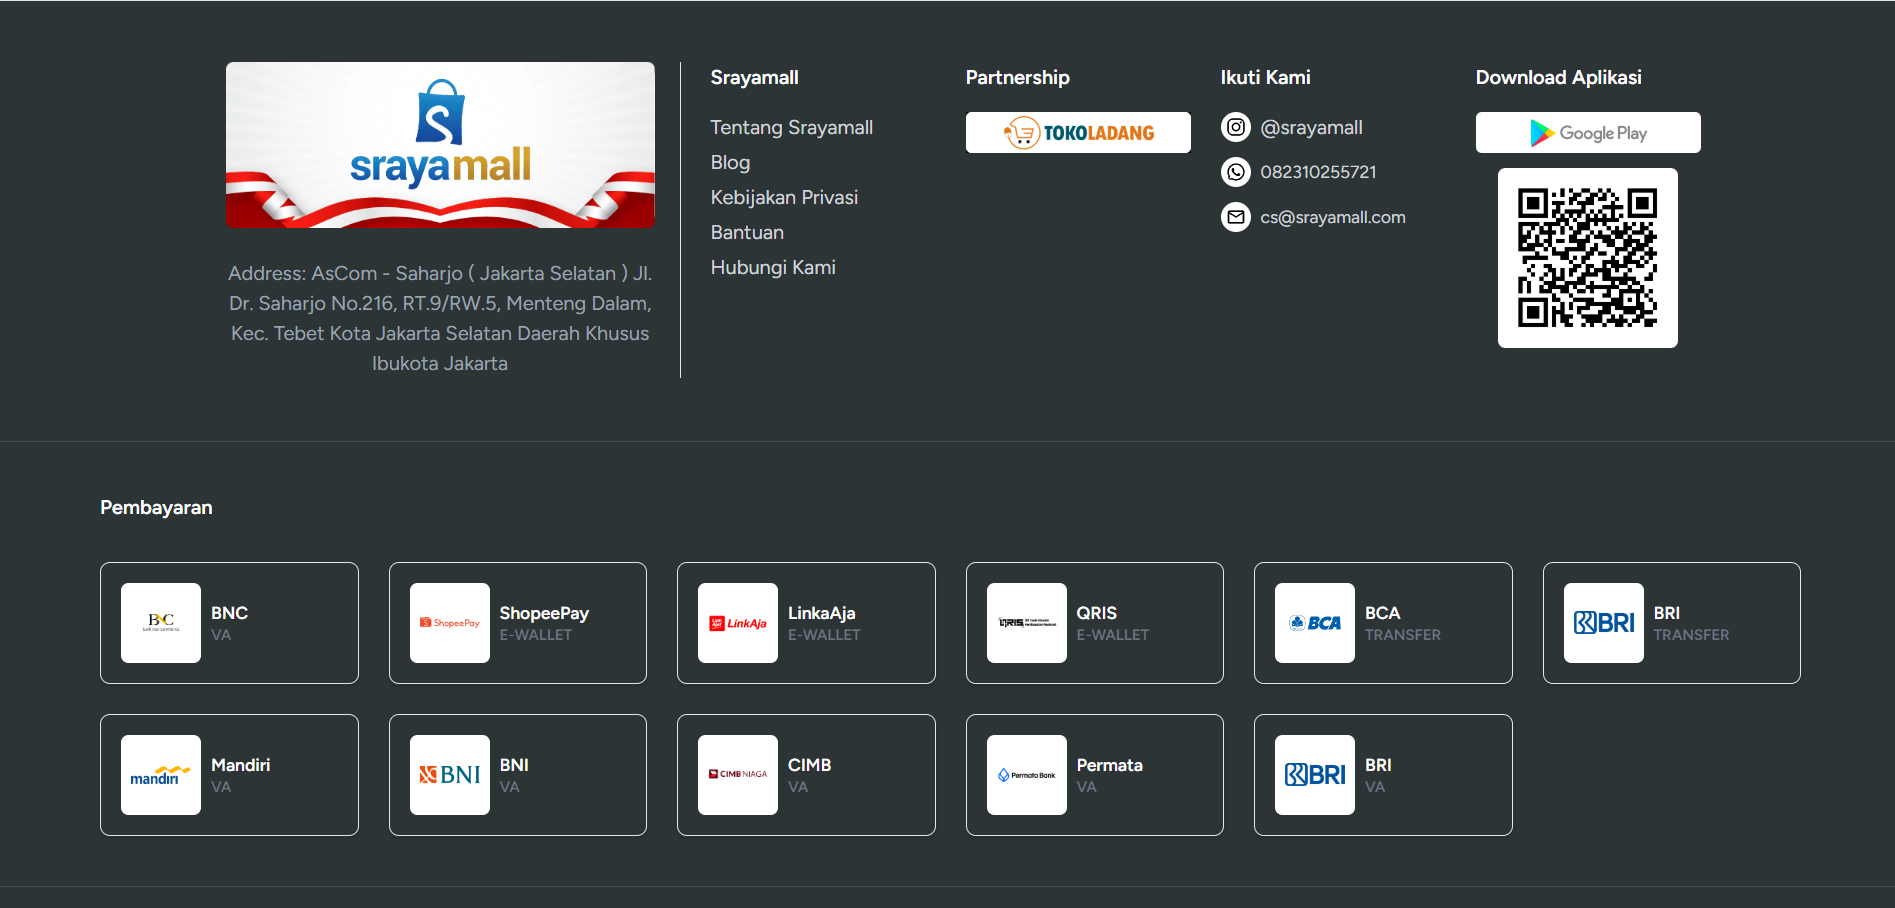Select BRI TRANSFER label text

coord(1691,623)
